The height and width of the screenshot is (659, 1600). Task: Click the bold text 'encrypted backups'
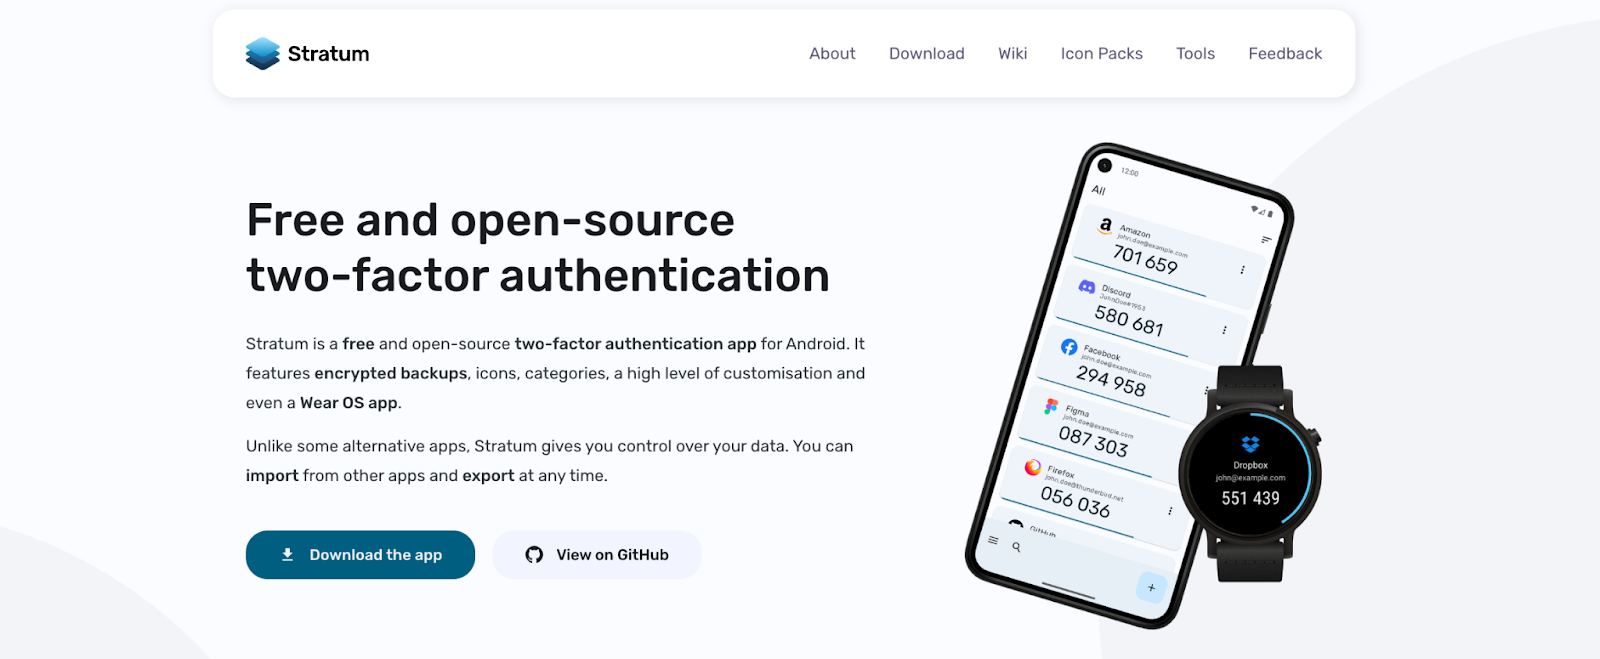point(391,373)
